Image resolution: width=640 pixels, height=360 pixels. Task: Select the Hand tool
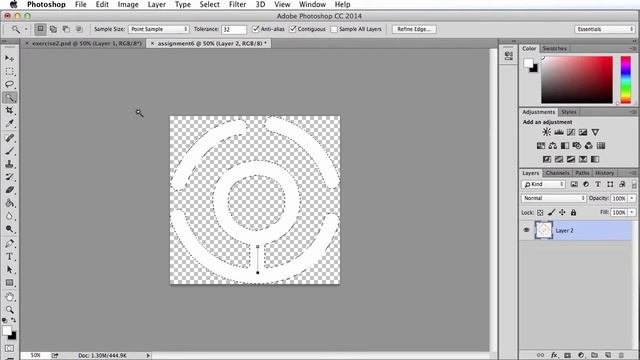click(x=9, y=297)
